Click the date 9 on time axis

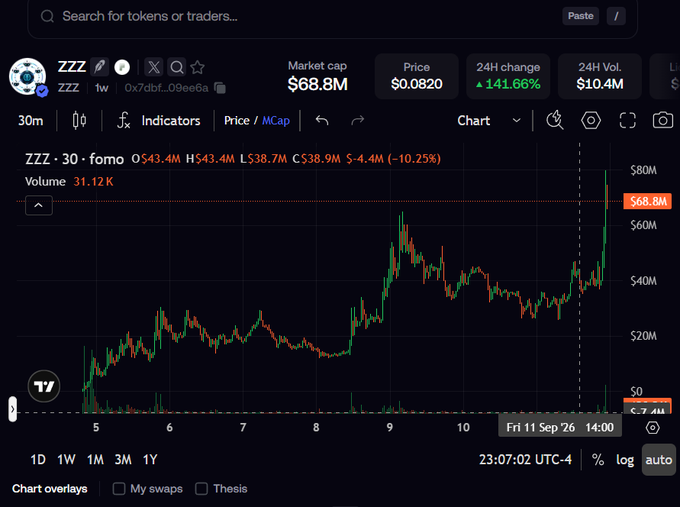point(389,428)
